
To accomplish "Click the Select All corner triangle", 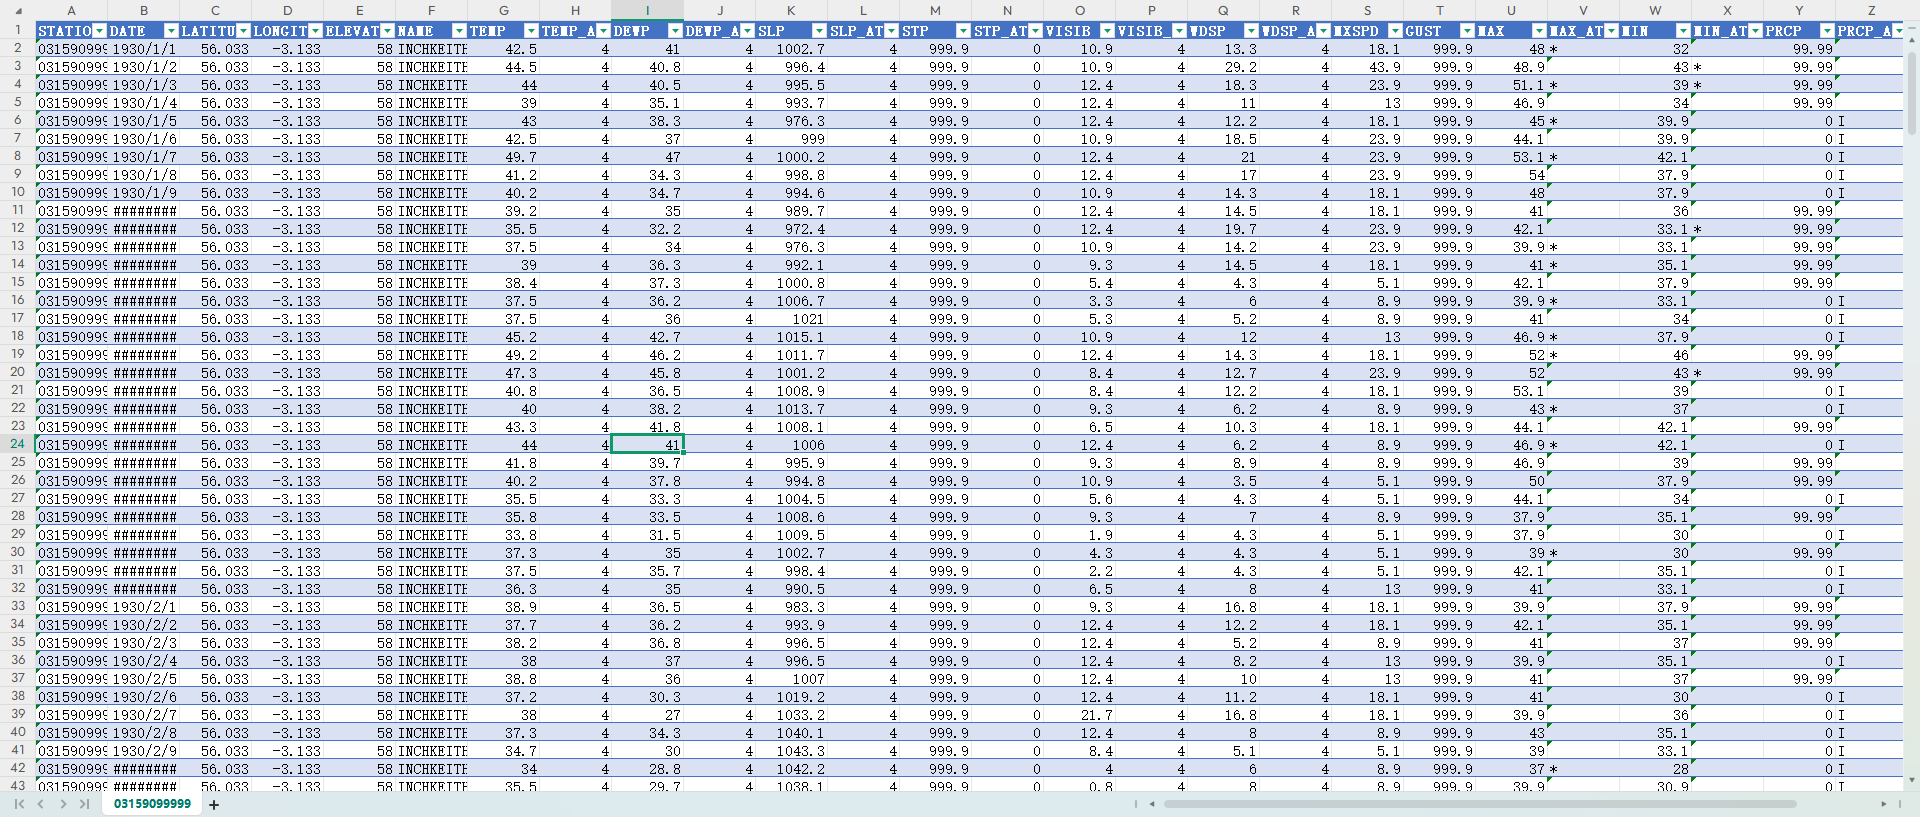I will pyautogui.click(x=18, y=11).
